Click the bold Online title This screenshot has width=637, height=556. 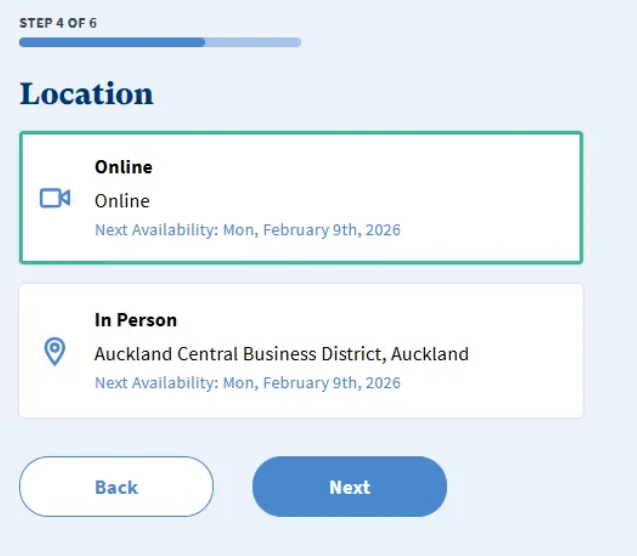[123, 167]
